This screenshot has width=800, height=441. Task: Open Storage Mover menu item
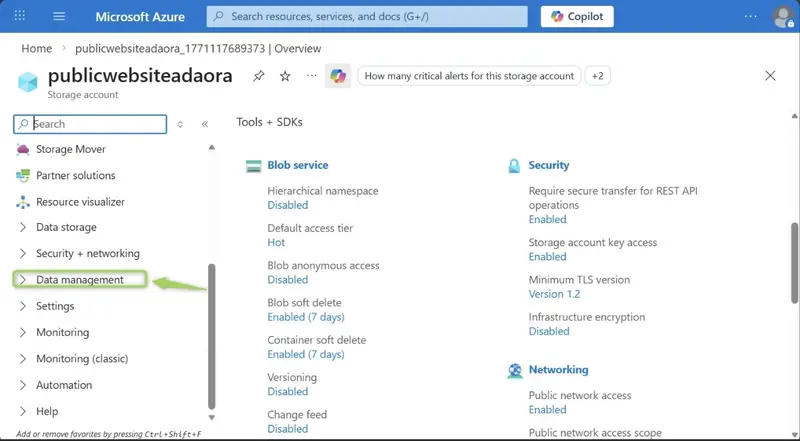(x=71, y=150)
